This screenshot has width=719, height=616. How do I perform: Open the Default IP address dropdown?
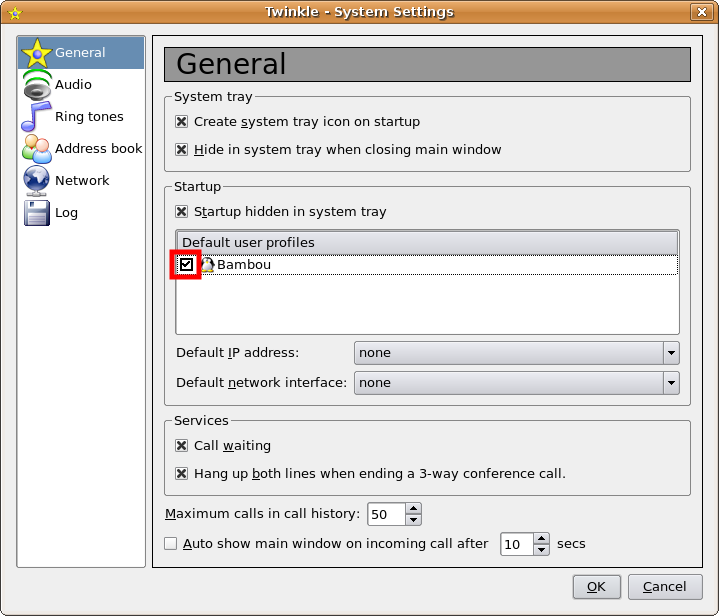click(x=517, y=353)
